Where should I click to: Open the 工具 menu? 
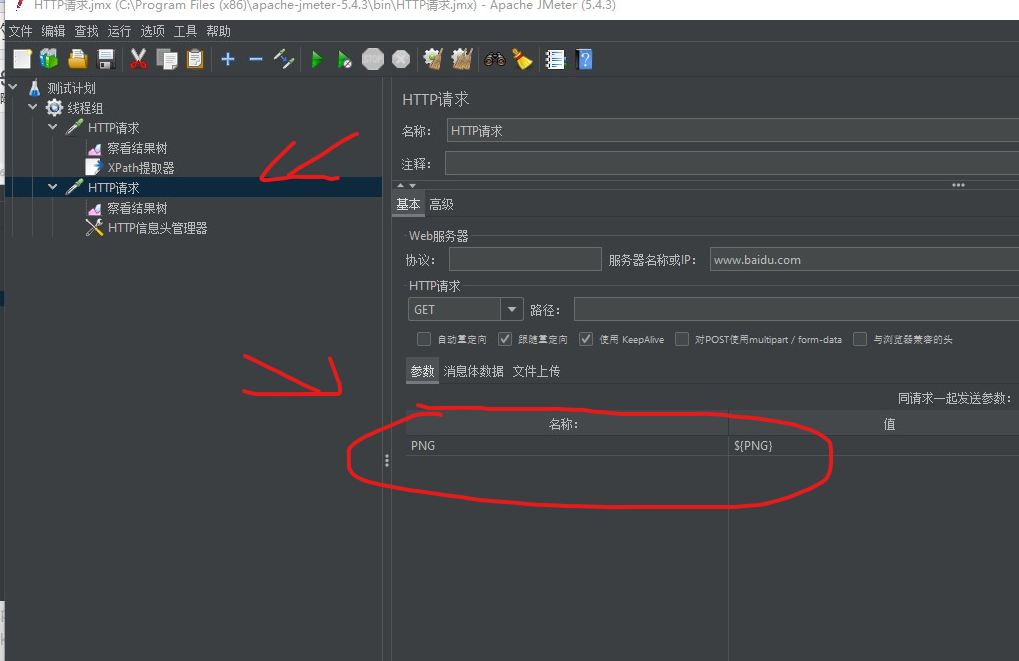185,31
